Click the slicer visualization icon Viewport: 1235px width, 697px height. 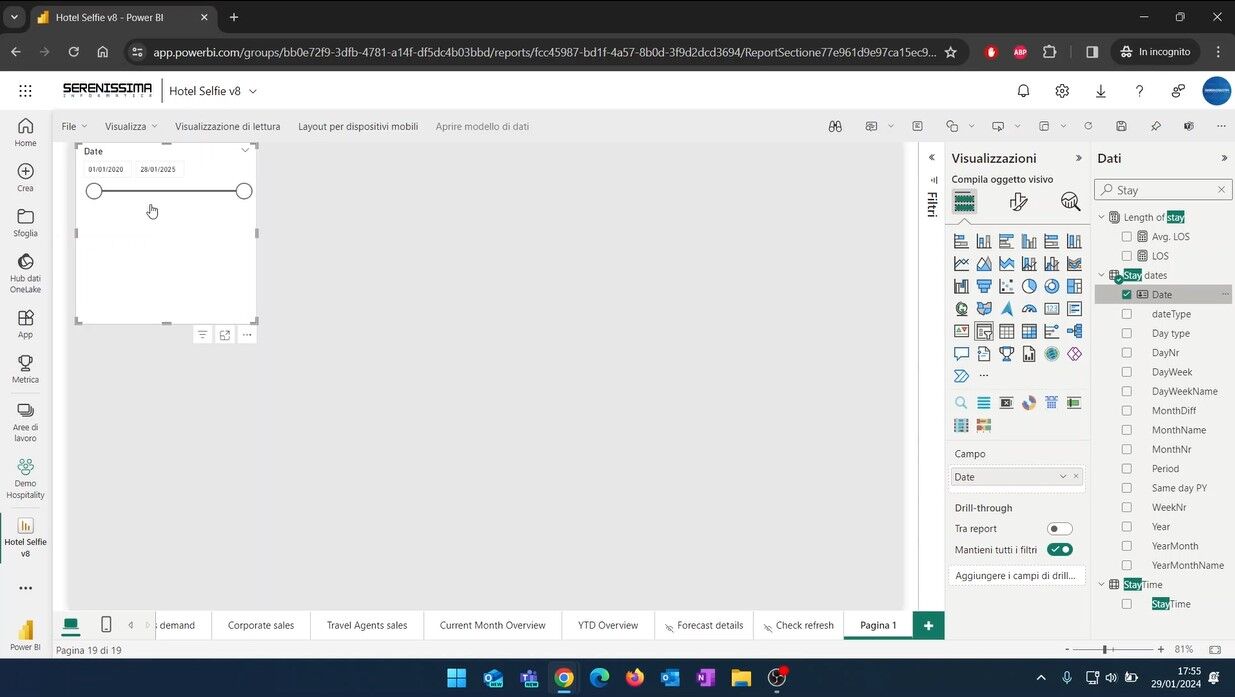(984, 331)
